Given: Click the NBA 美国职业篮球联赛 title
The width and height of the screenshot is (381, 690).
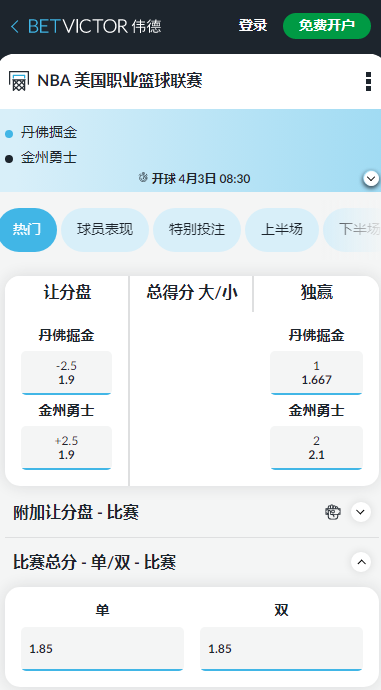Looking at the screenshot, I should [x=120, y=81].
